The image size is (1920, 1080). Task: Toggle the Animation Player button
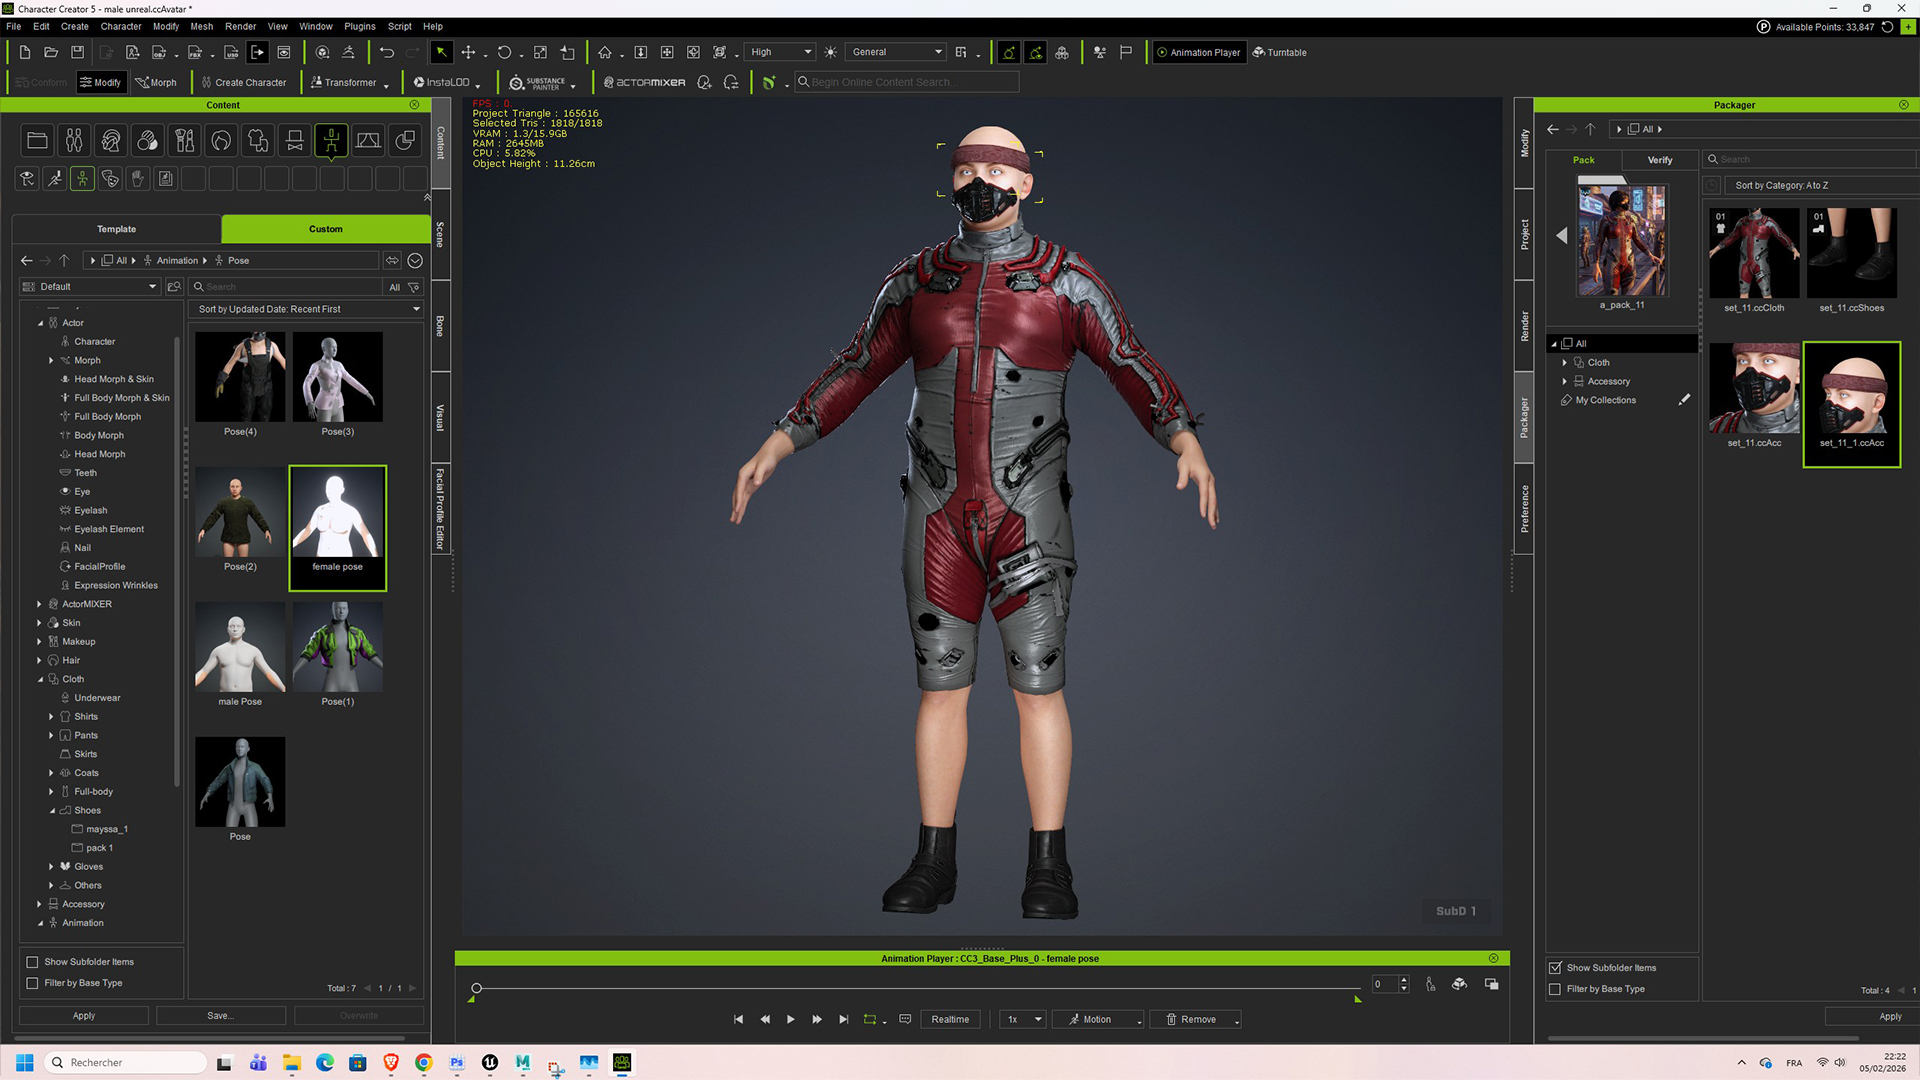click(x=1198, y=52)
